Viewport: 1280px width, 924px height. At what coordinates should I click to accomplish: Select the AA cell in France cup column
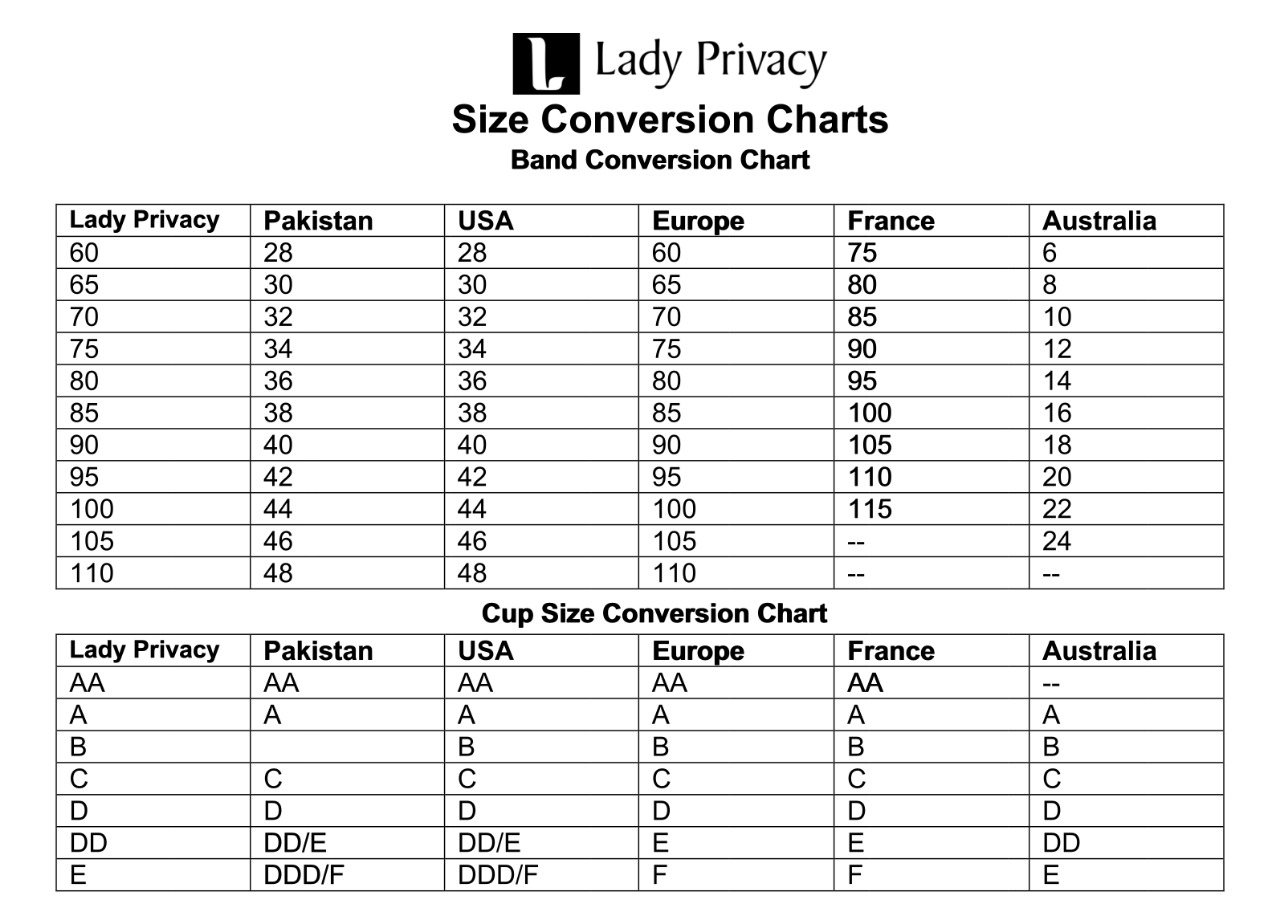pyautogui.click(x=866, y=684)
